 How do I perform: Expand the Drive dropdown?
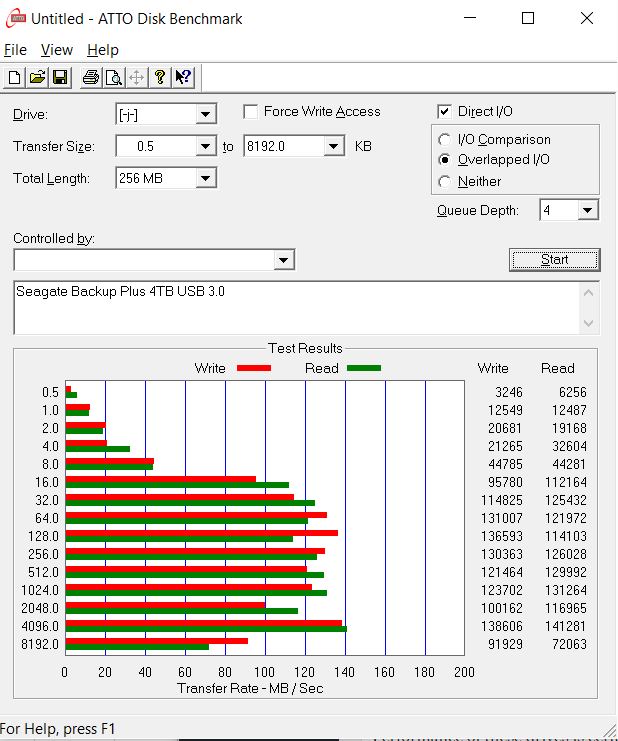(x=206, y=114)
